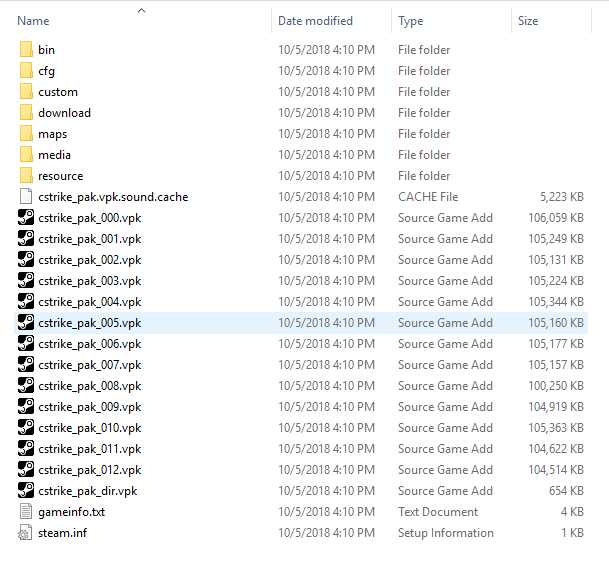Click the Steam icon beside cstrike_pak_000.vpk

(26, 218)
